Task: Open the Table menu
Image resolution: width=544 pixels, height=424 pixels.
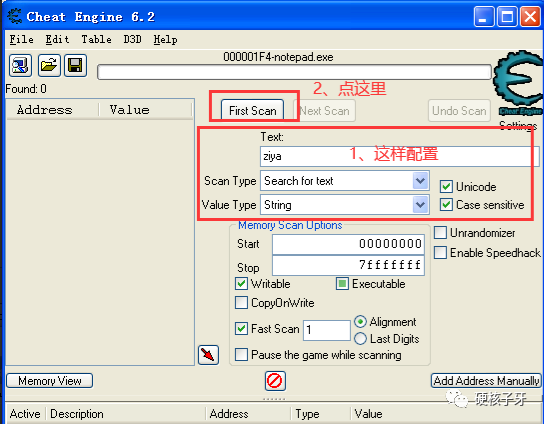Action: pos(96,39)
